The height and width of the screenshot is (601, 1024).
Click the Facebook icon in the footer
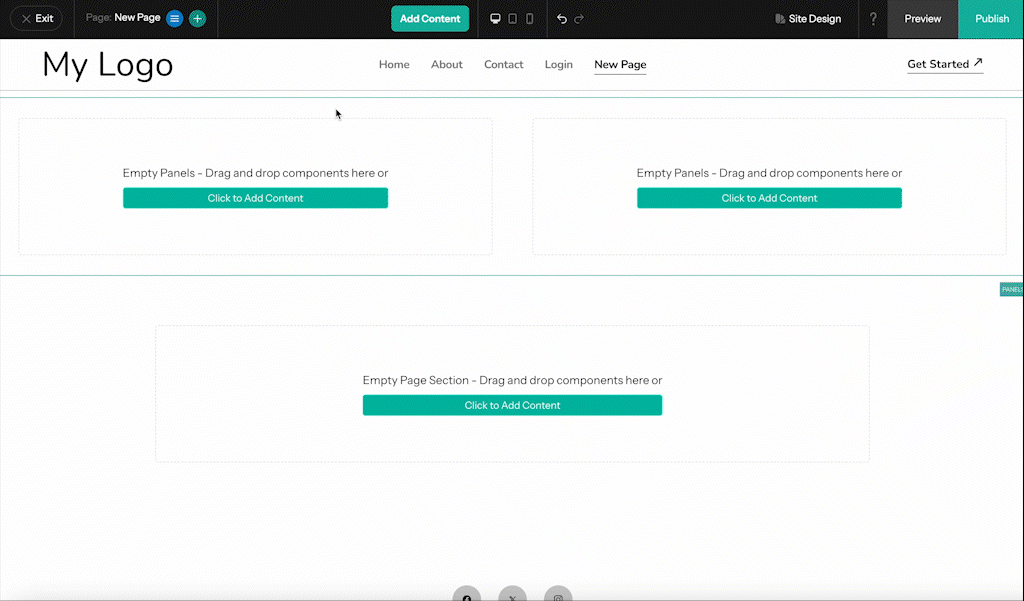point(466,596)
